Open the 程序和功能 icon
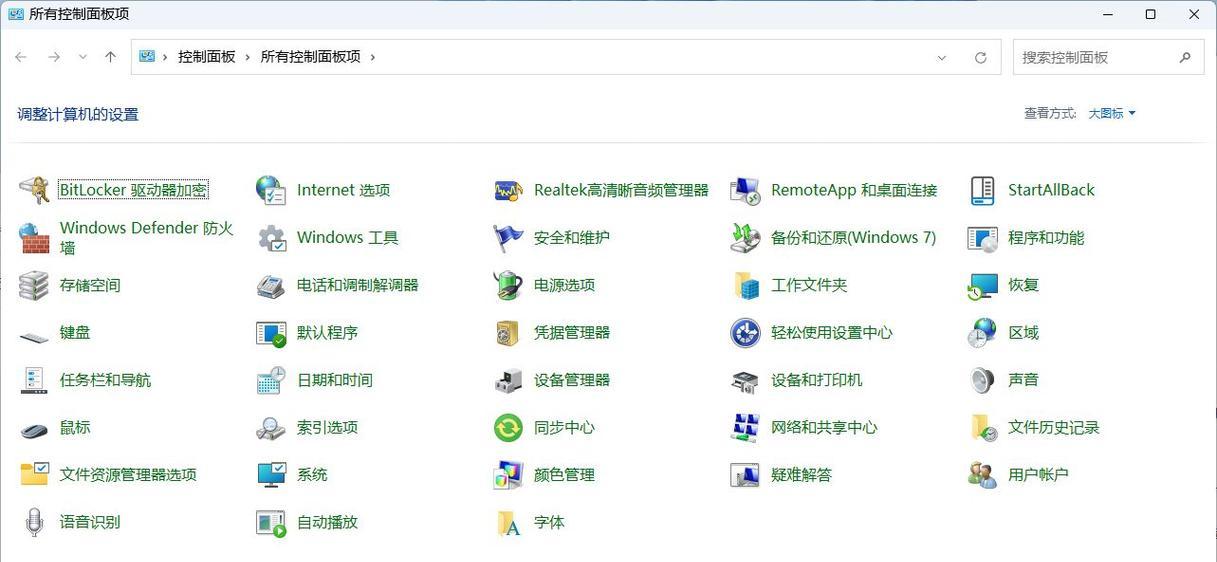1217x562 pixels. tap(982, 238)
